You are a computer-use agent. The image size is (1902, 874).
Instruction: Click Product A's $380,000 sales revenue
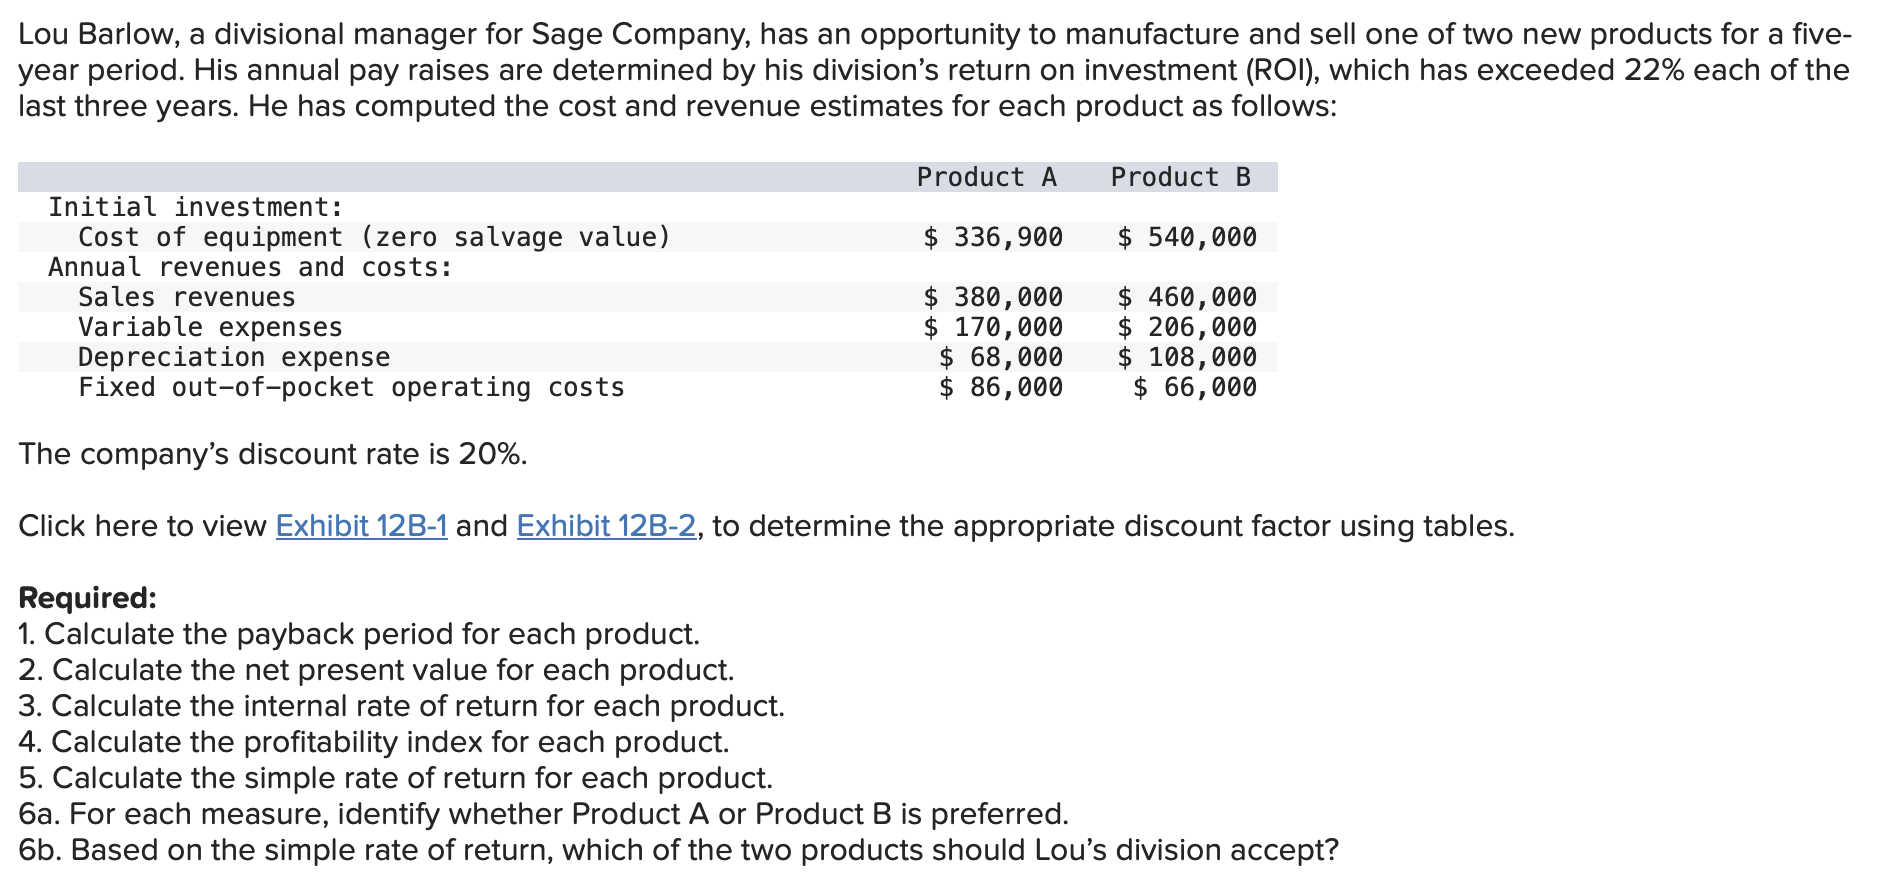tap(993, 297)
